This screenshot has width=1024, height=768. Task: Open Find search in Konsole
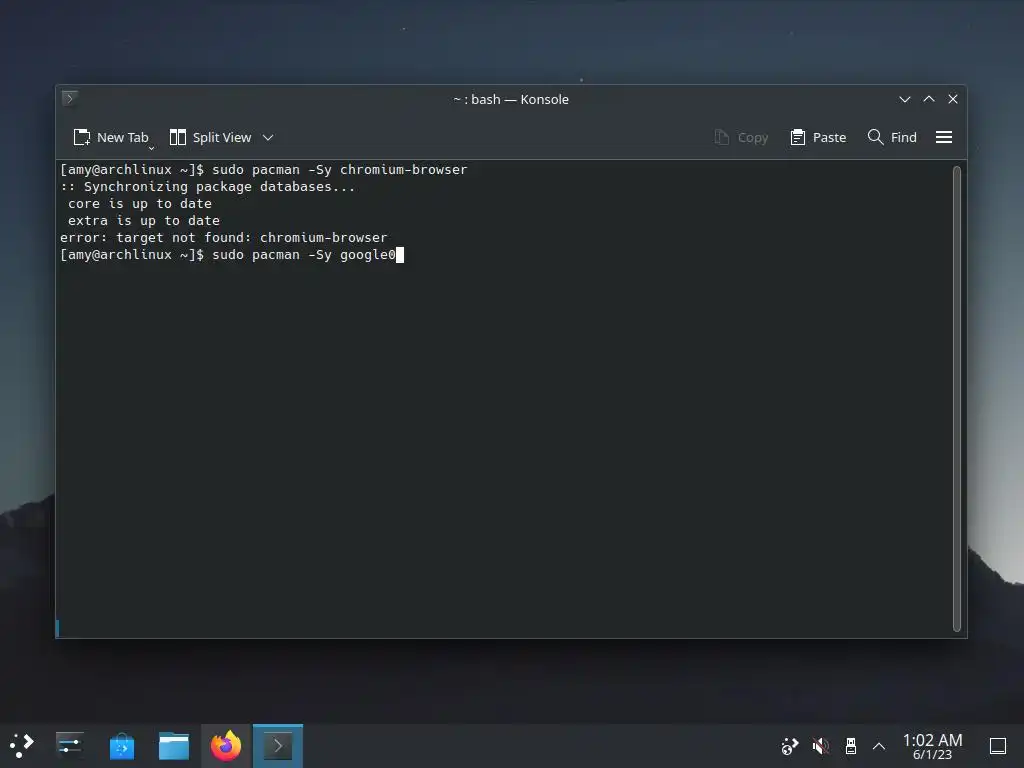(x=892, y=137)
